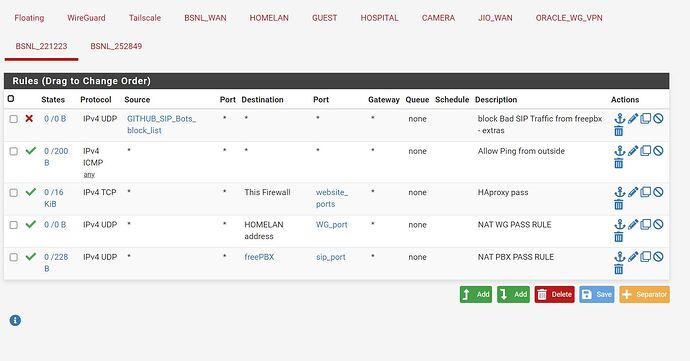Click anchor icon for Allow Ping rule

pos(620,151)
